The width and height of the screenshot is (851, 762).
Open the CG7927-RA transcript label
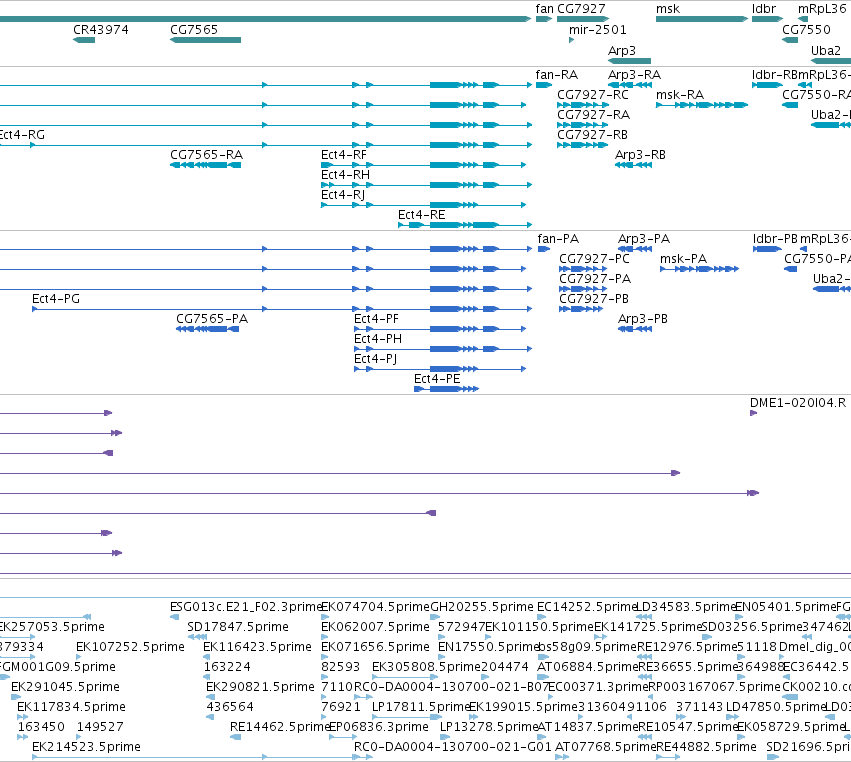pos(593,115)
